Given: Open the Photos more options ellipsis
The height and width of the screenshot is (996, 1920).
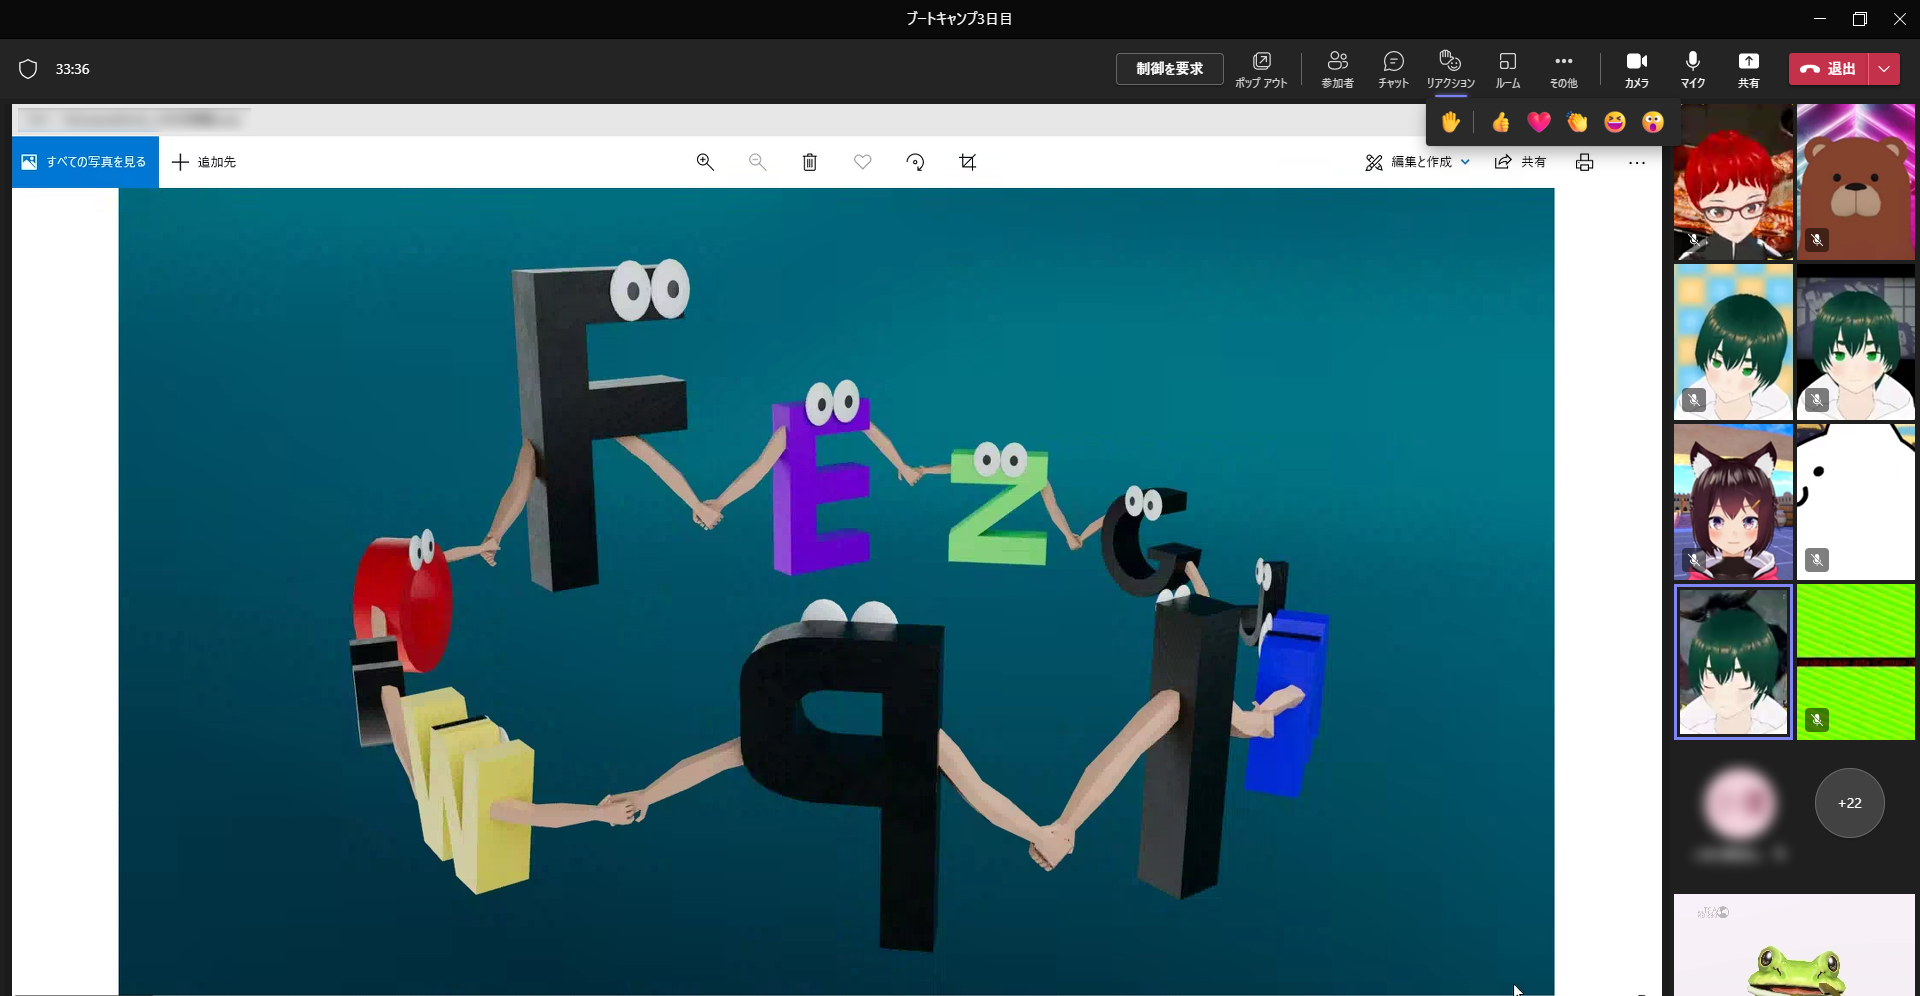Looking at the screenshot, I should point(1637,162).
